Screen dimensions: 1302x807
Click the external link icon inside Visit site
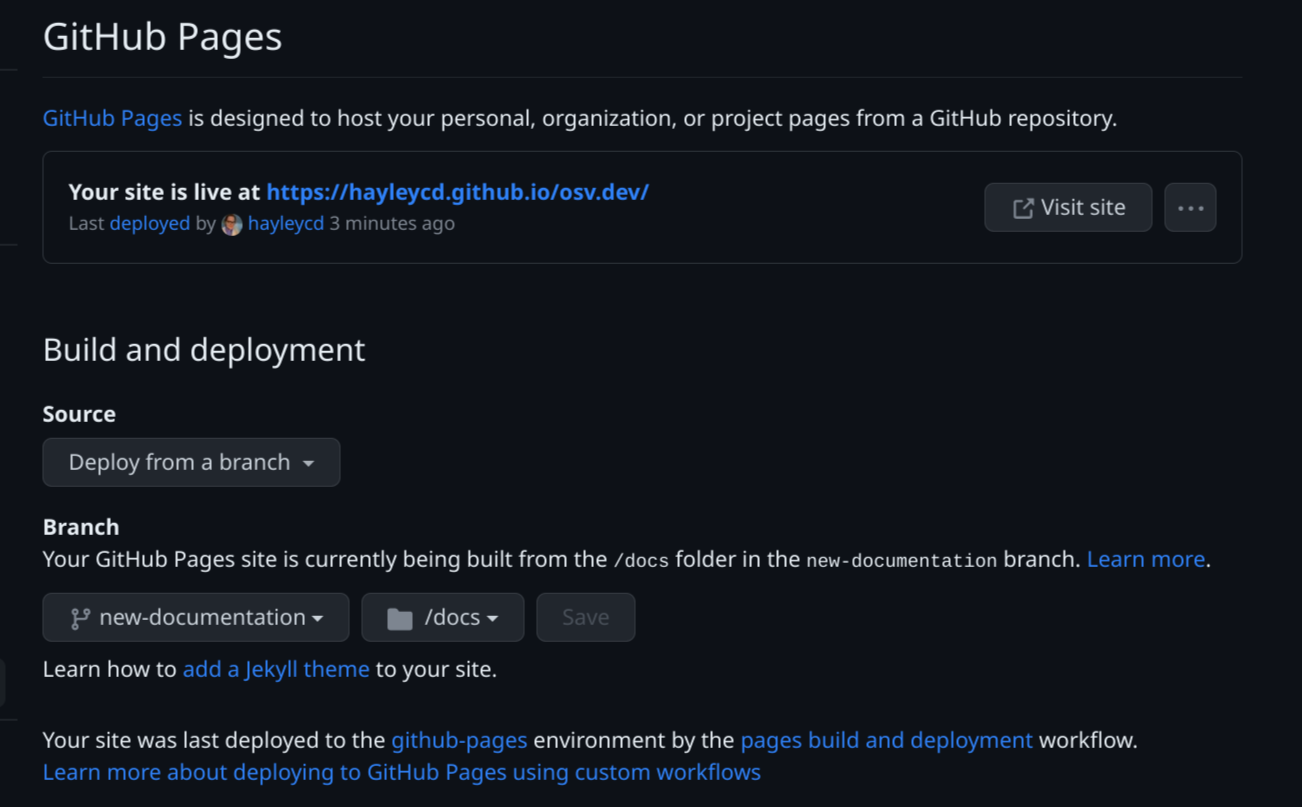click(x=1021, y=207)
